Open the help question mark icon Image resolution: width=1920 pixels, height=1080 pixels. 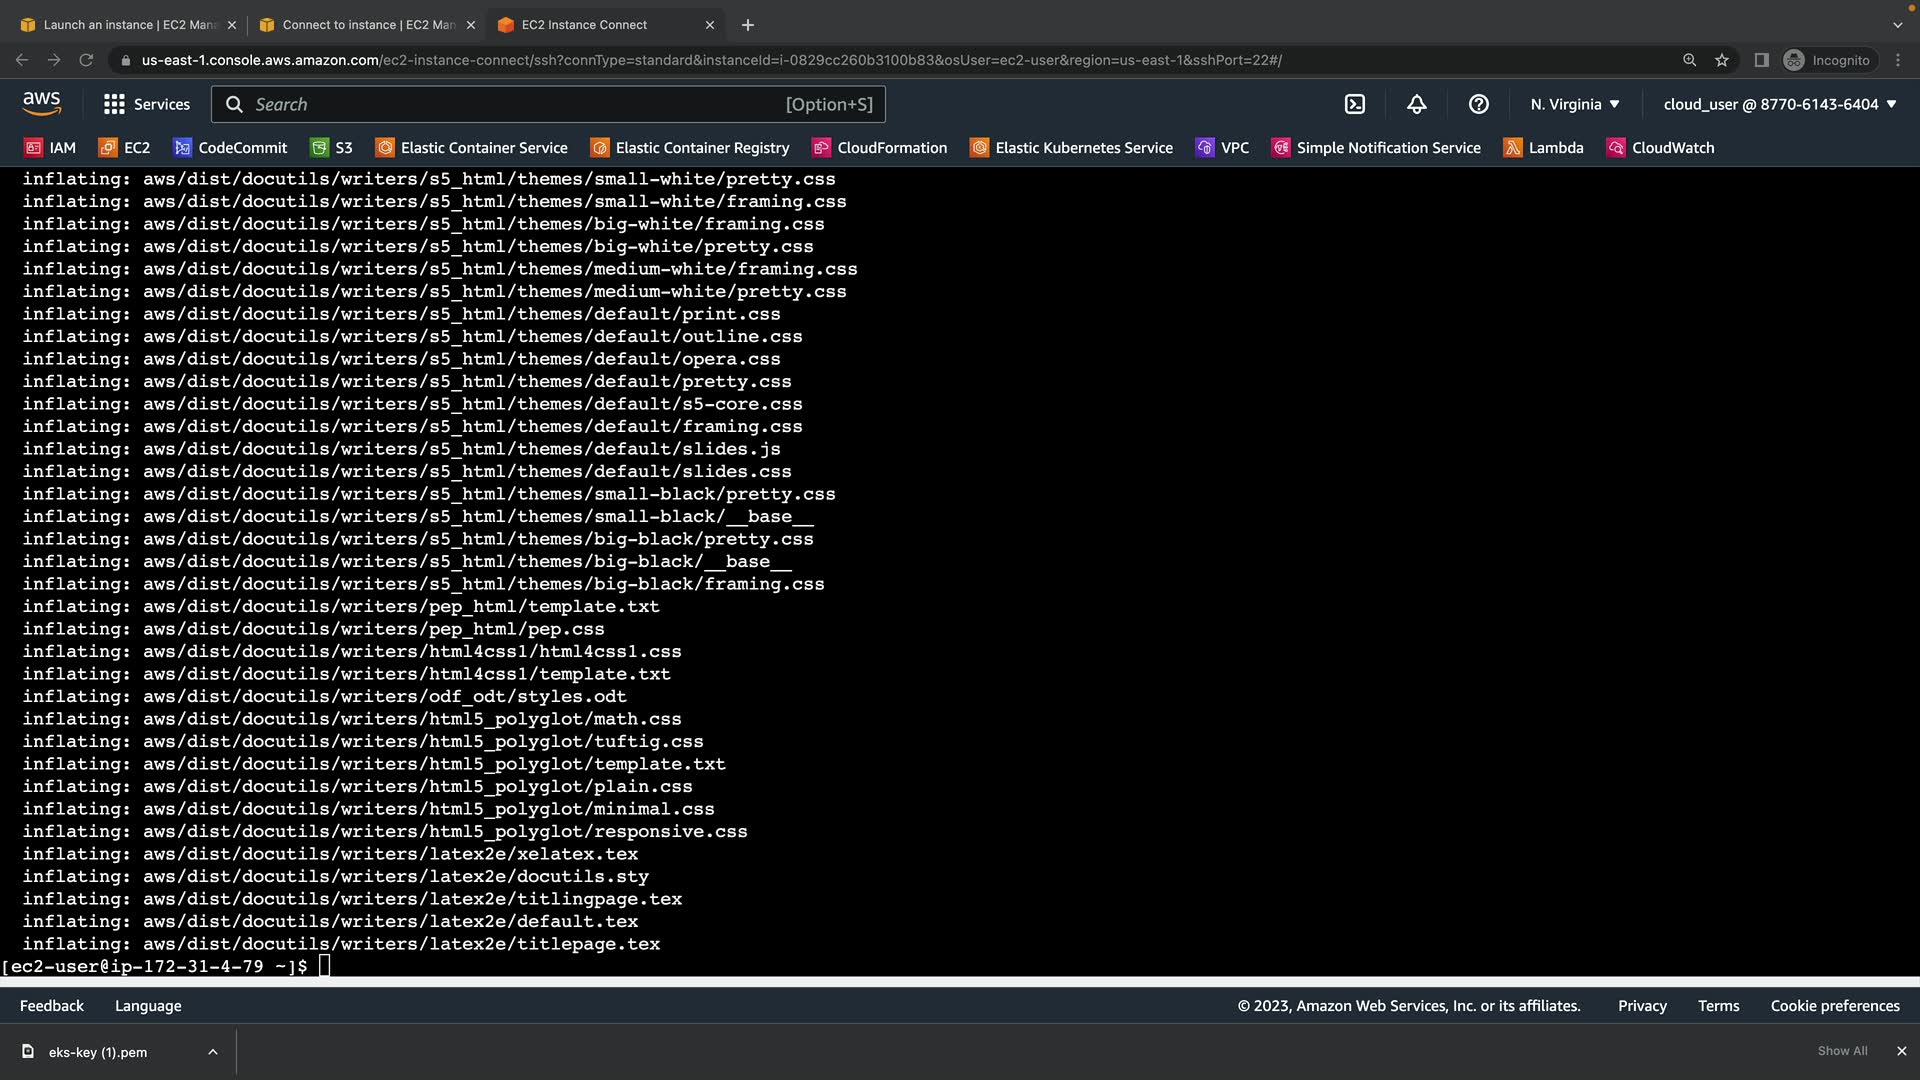(1478, 104)
